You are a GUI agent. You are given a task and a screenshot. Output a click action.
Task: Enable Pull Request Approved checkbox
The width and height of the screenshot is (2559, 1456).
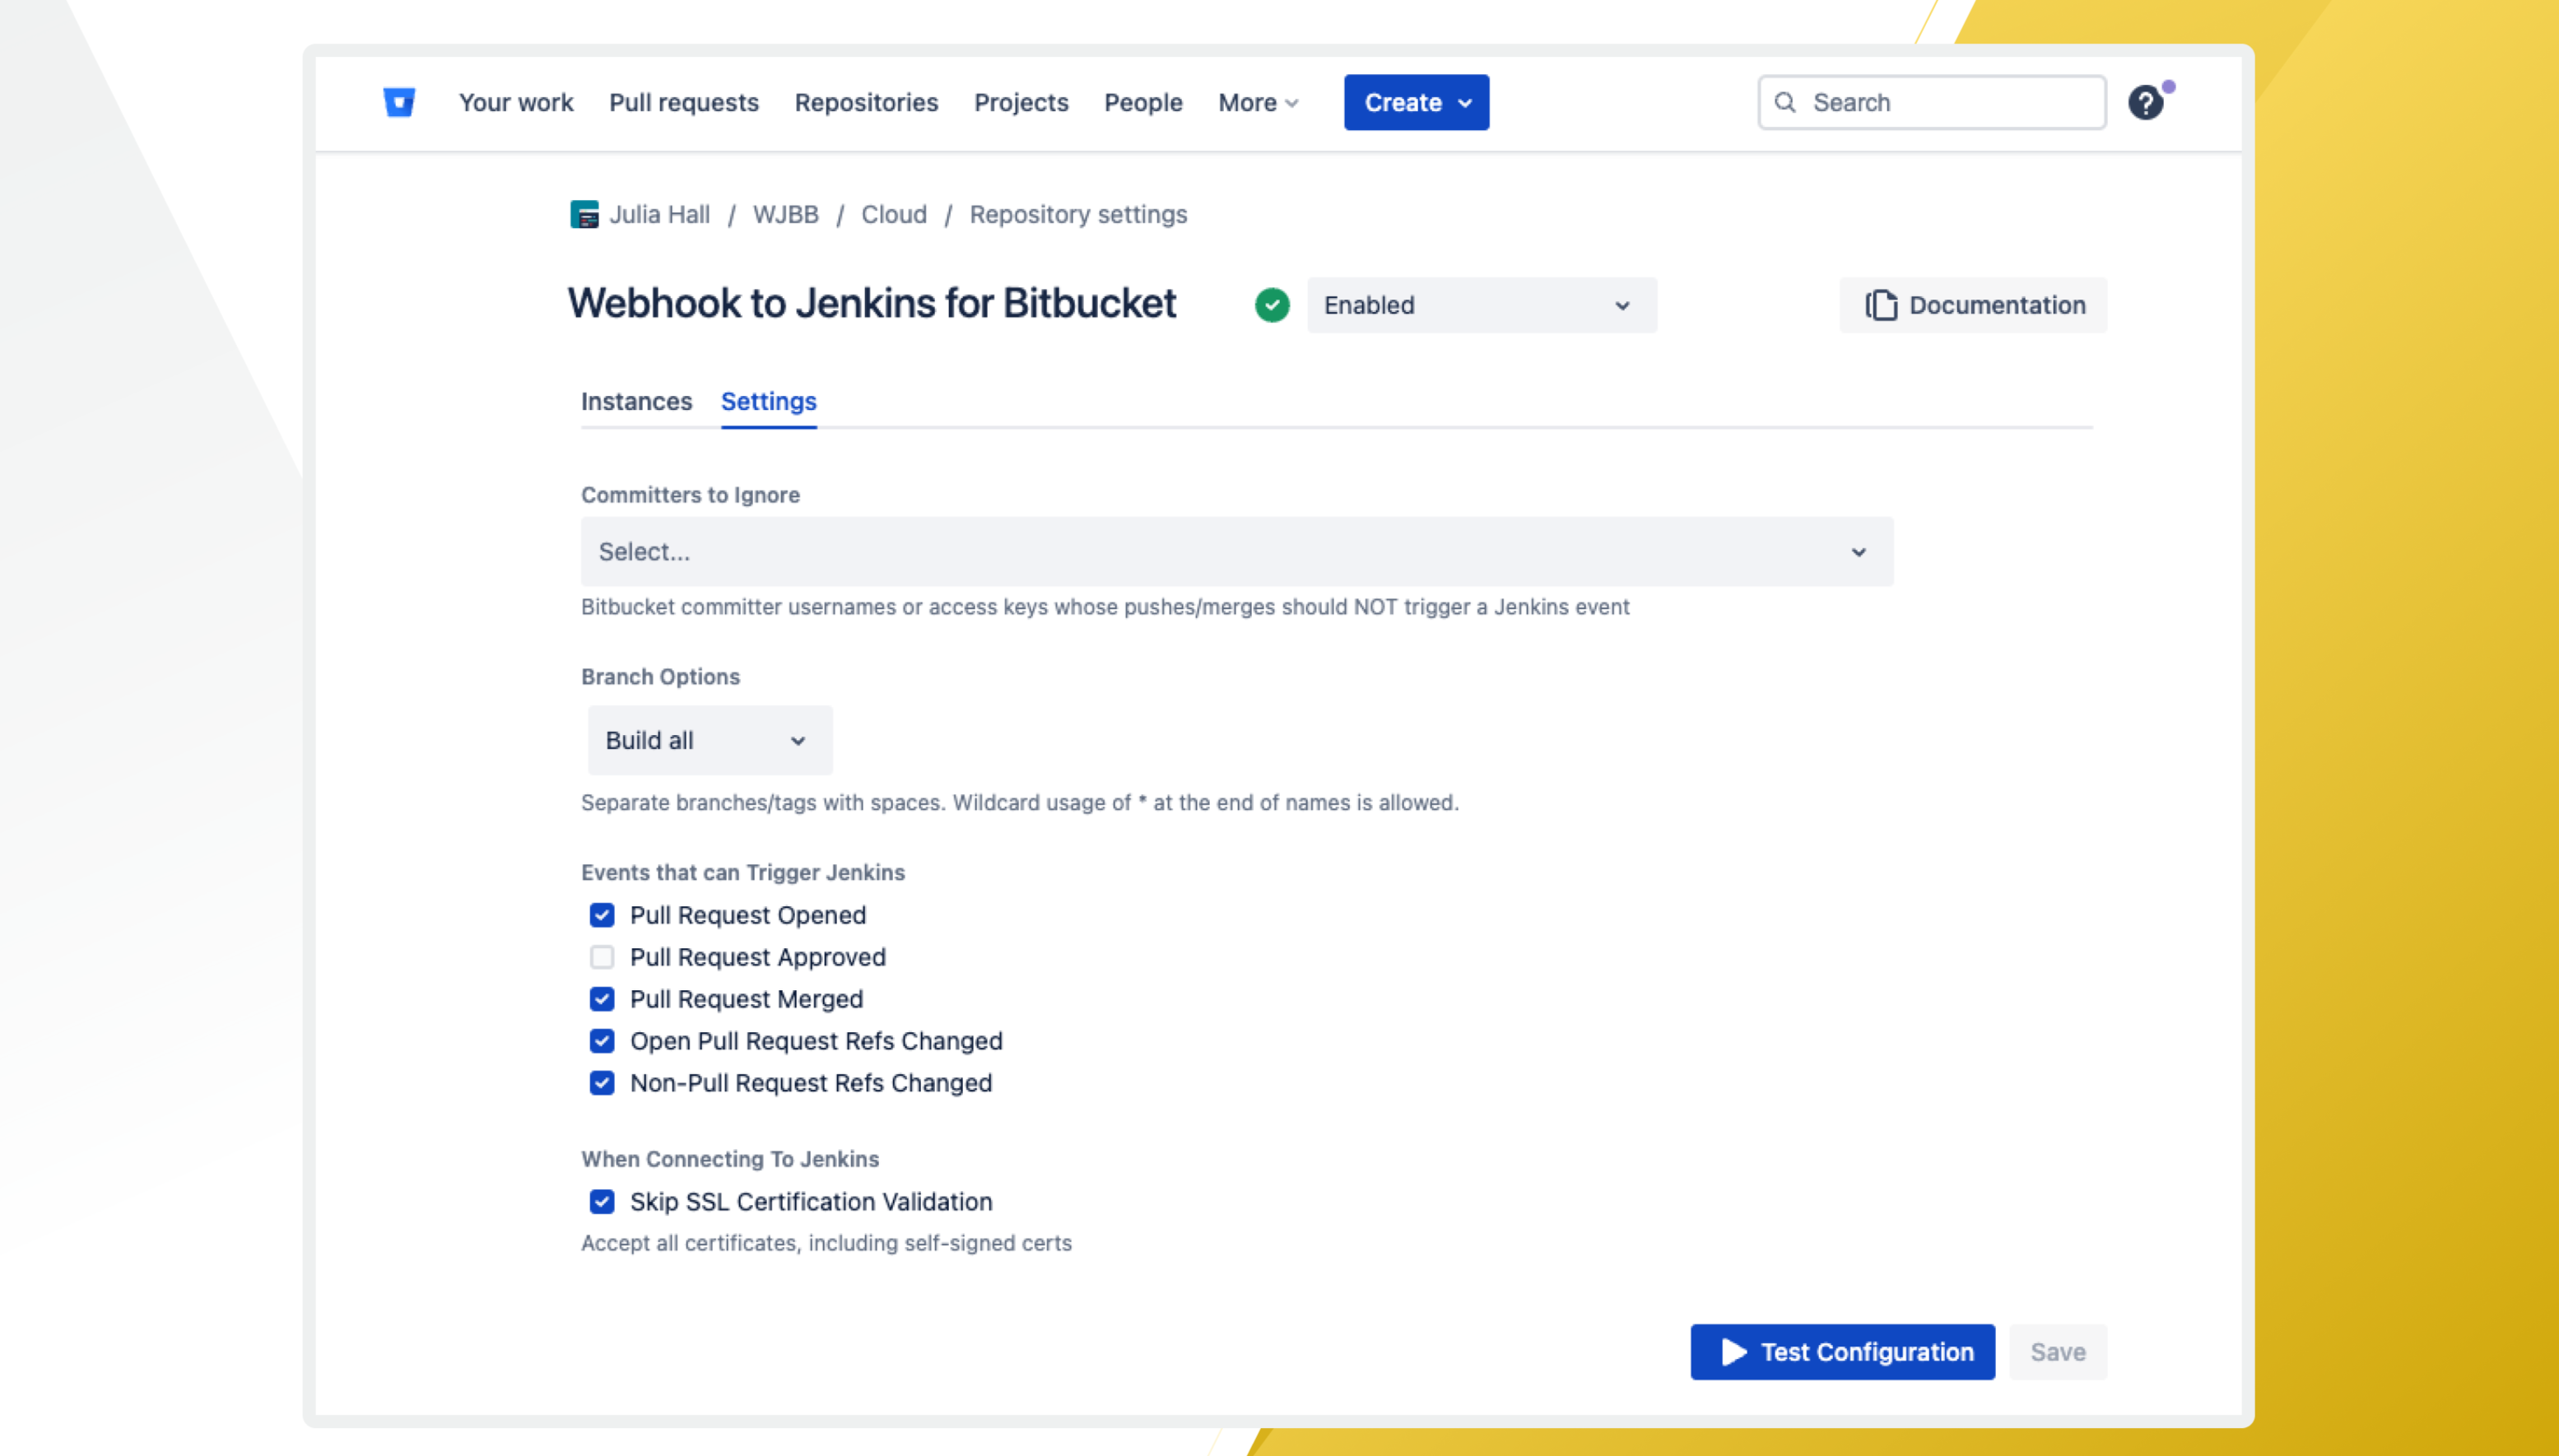click(x=602, y=957)
